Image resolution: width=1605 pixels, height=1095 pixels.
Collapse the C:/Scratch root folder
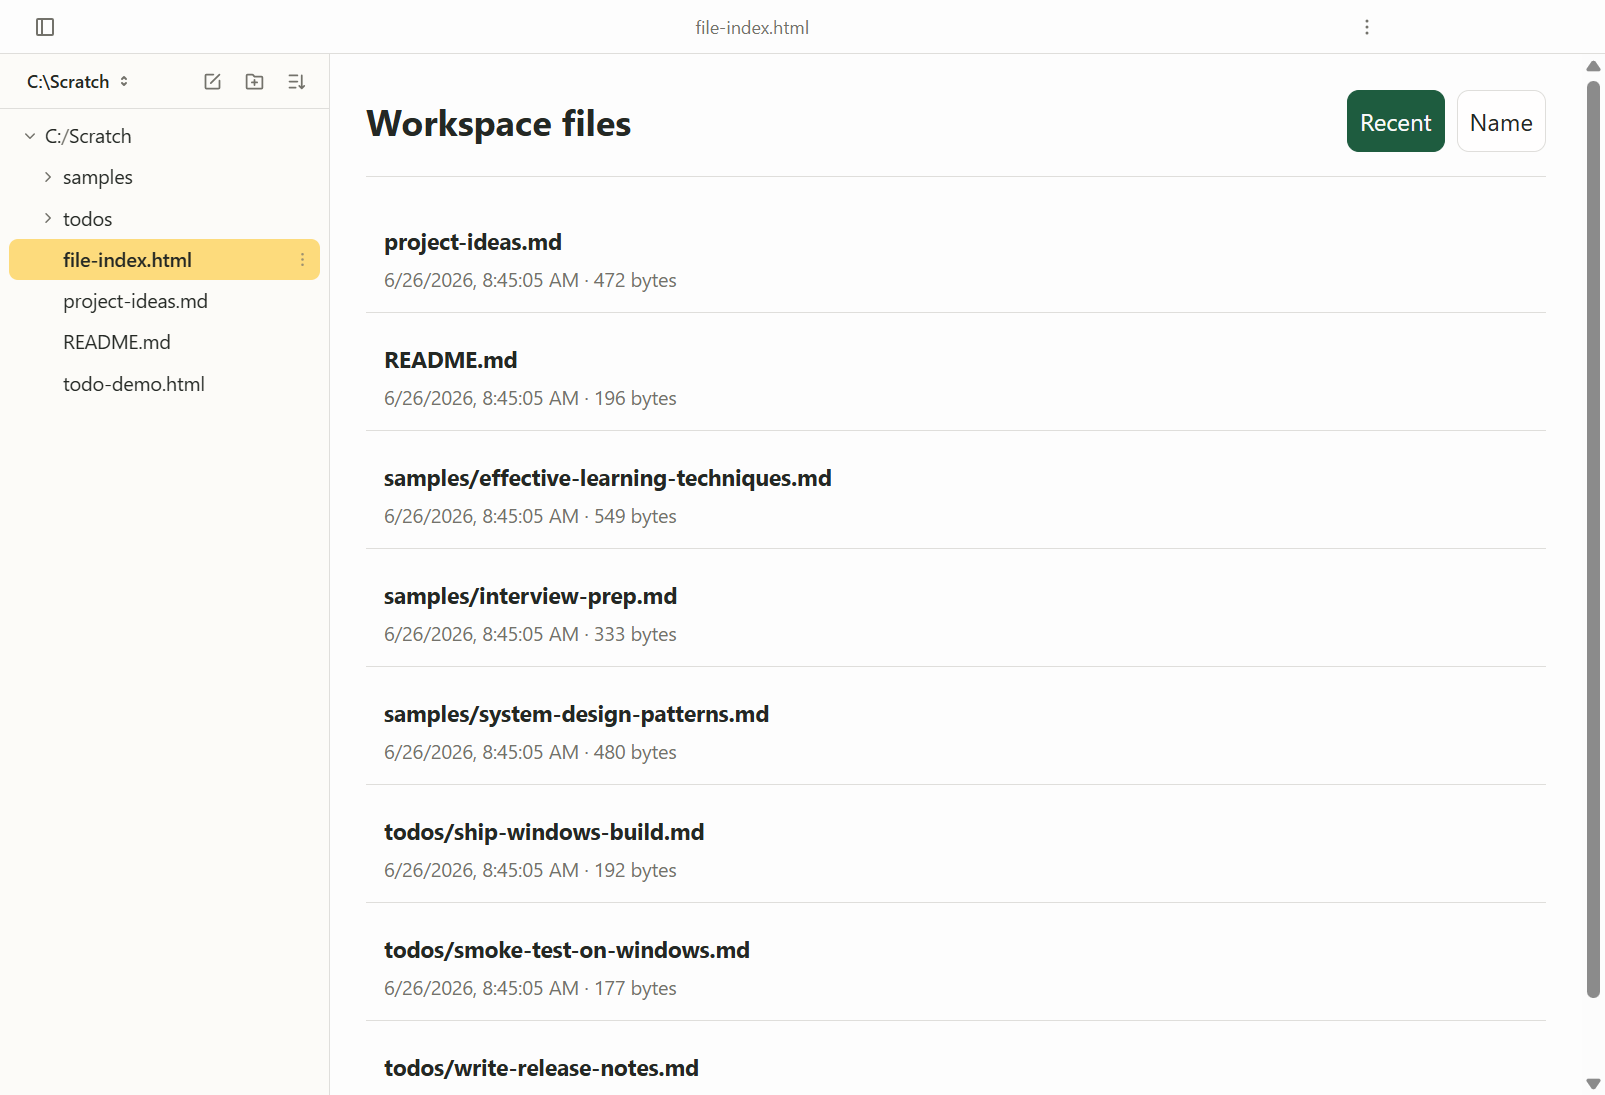30,136
